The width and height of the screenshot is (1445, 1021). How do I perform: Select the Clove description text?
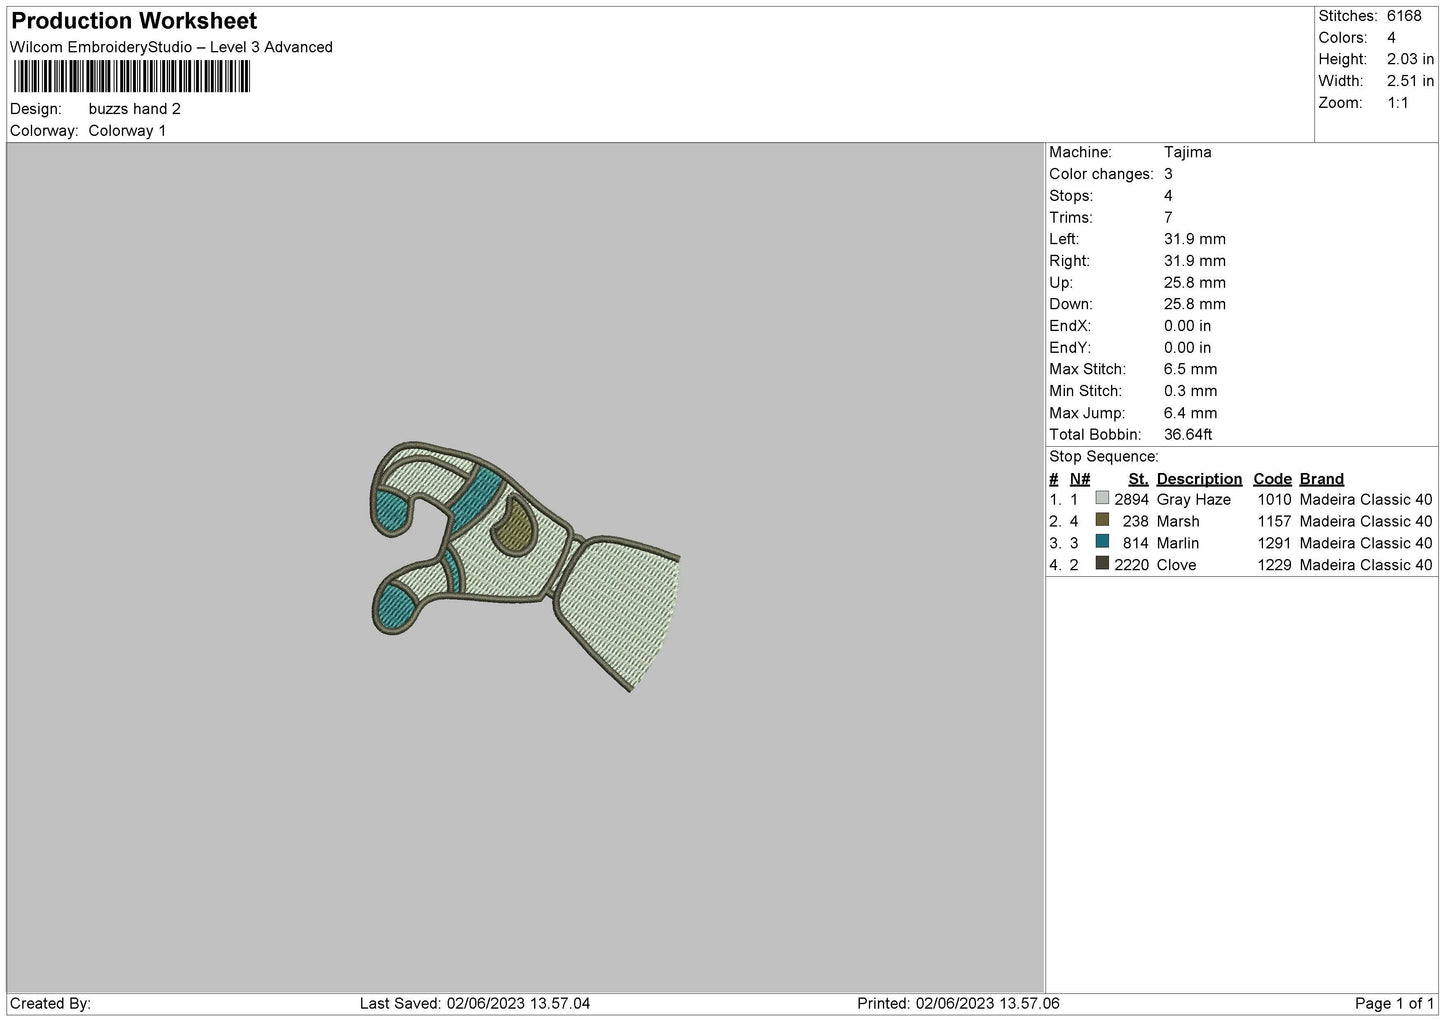tap(1176, 565)
